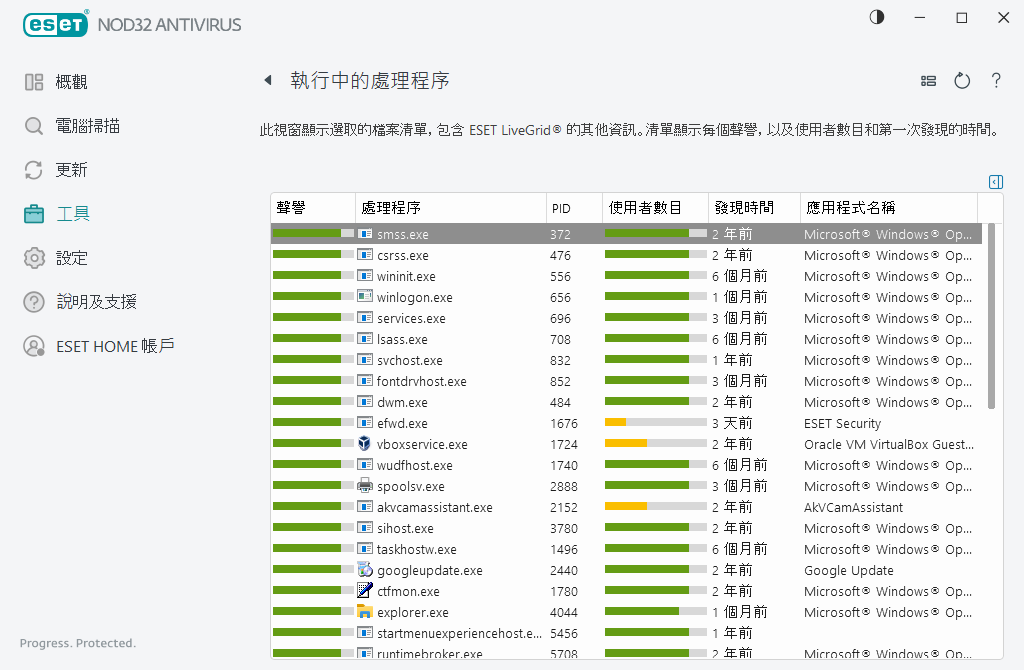Open 設定 via the gear icon
The height and width of the screenshot is (670, 1024).
pyautogui.click(x=32, y=257)
